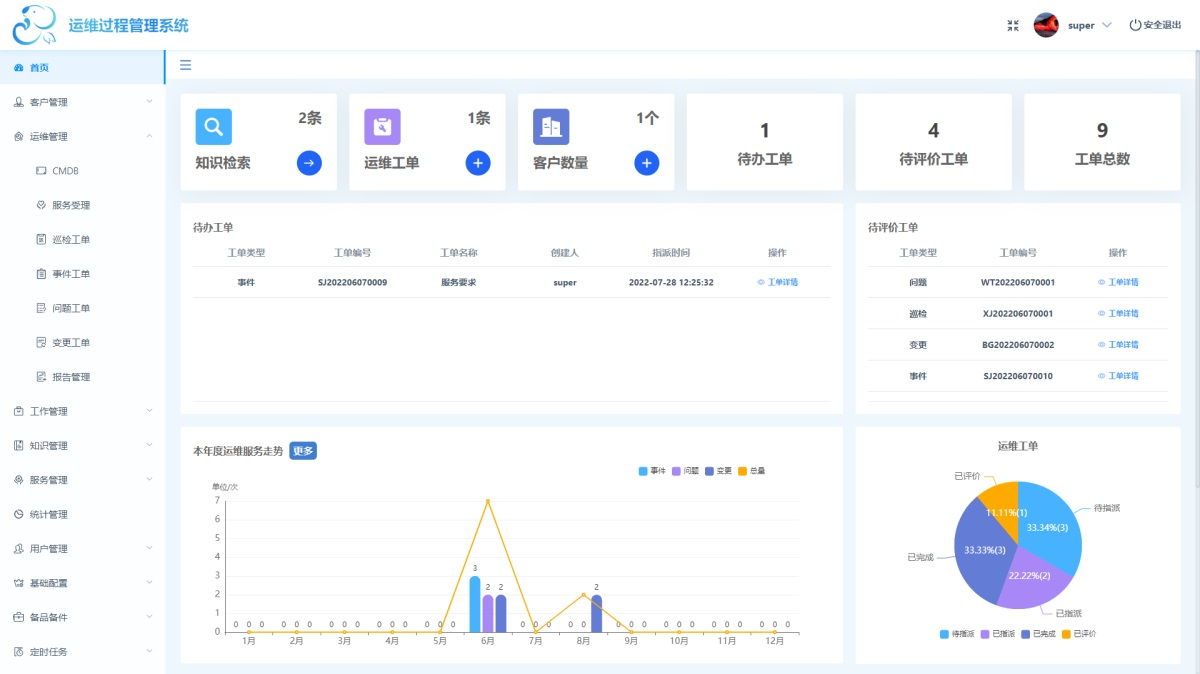Click the super user avatar
Viewport: 1200px width, 674px height.
1046,25
